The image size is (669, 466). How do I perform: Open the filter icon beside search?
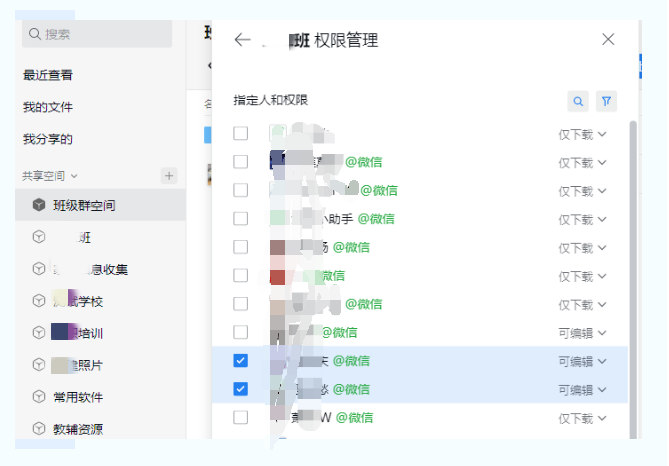[606, 101]
